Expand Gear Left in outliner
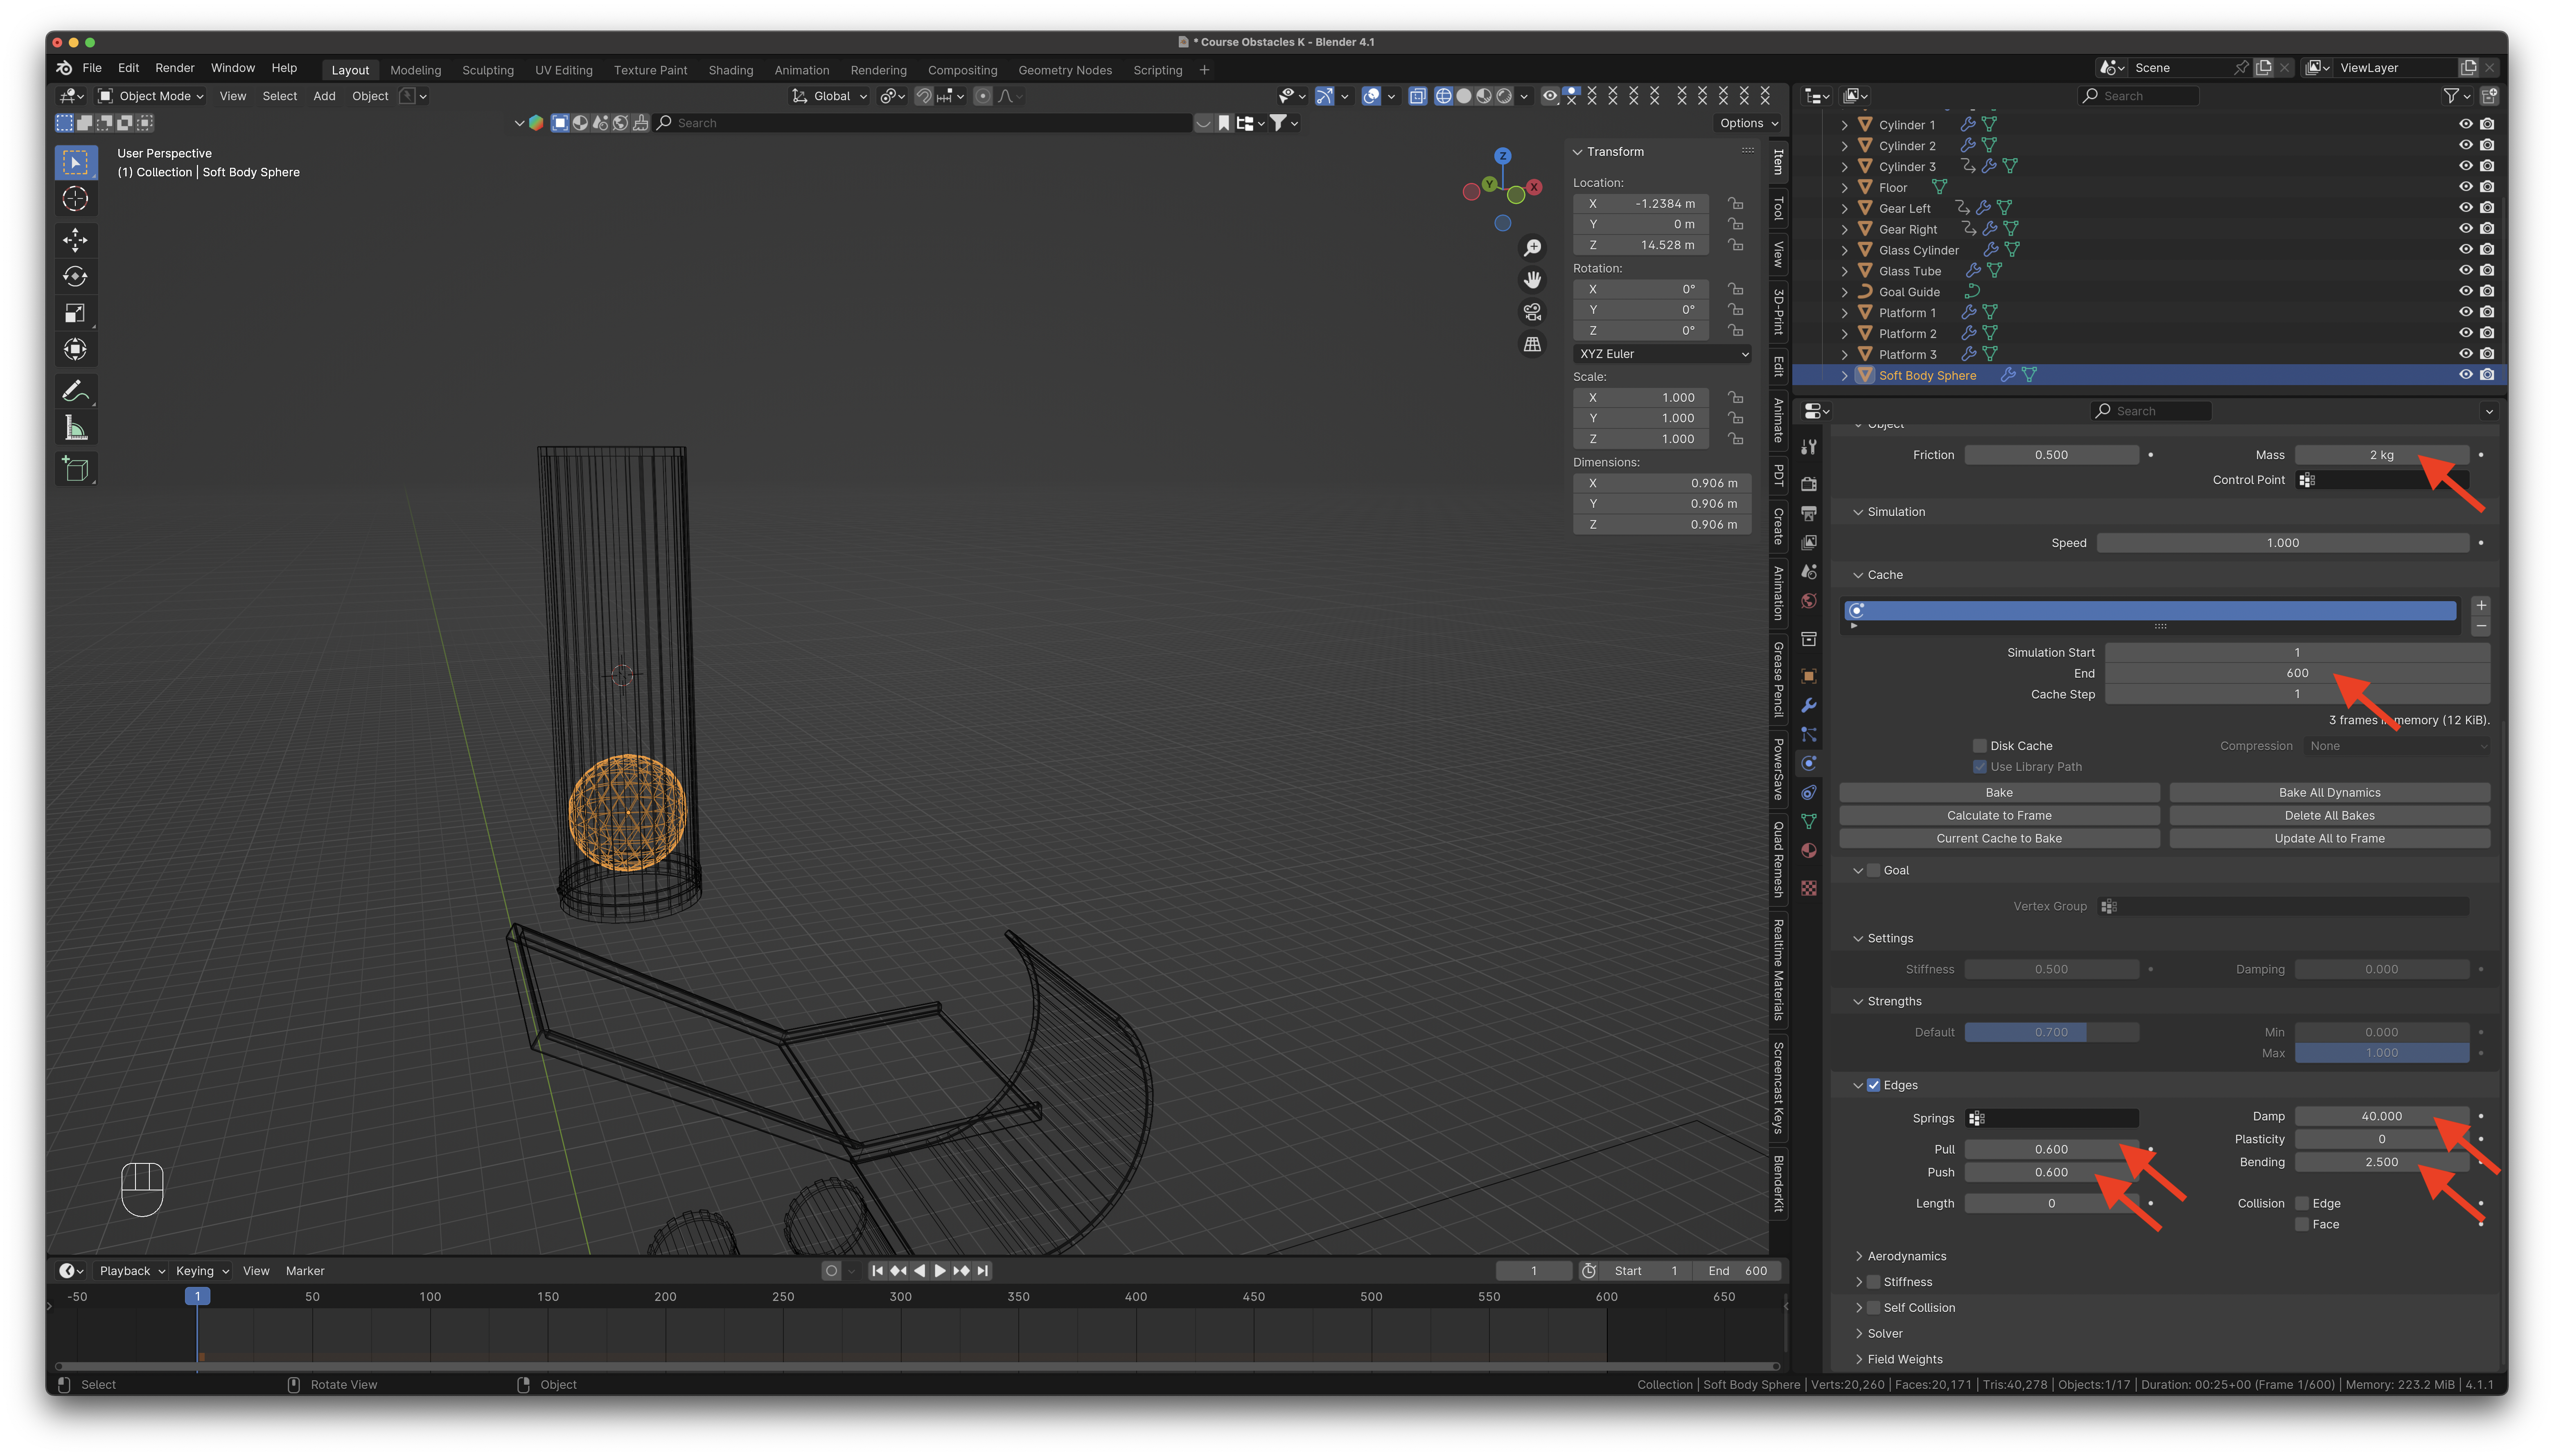This screenshot has width=2554, height=1456. click(1845, 209)
